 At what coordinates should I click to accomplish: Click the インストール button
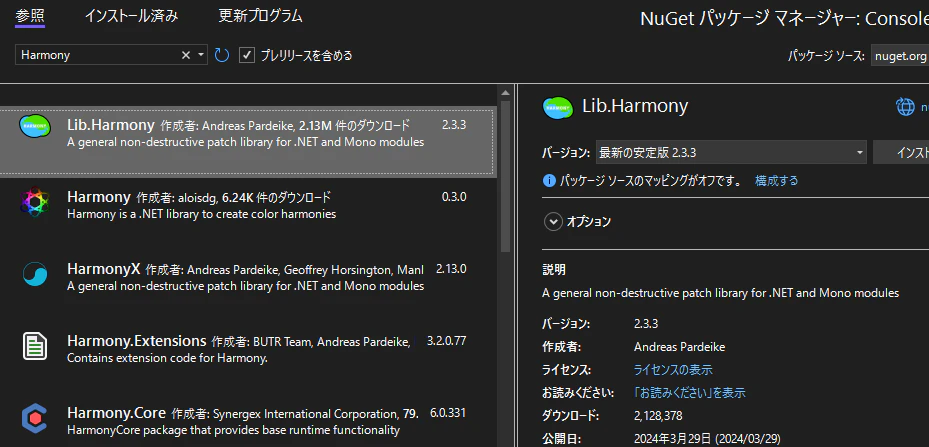tap(901, 152)
